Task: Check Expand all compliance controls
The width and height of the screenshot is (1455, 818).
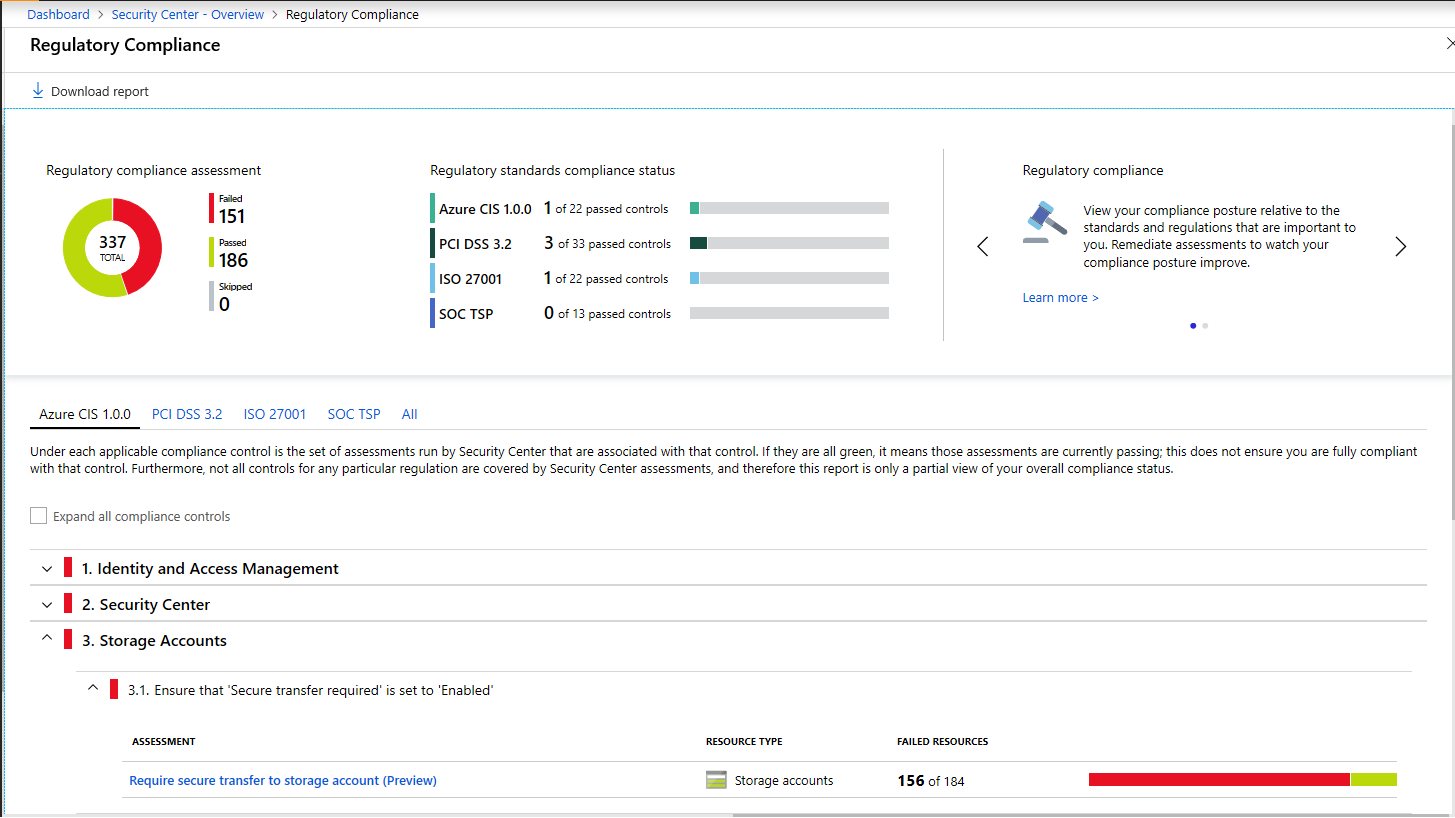Action: [x=39, y=516]
